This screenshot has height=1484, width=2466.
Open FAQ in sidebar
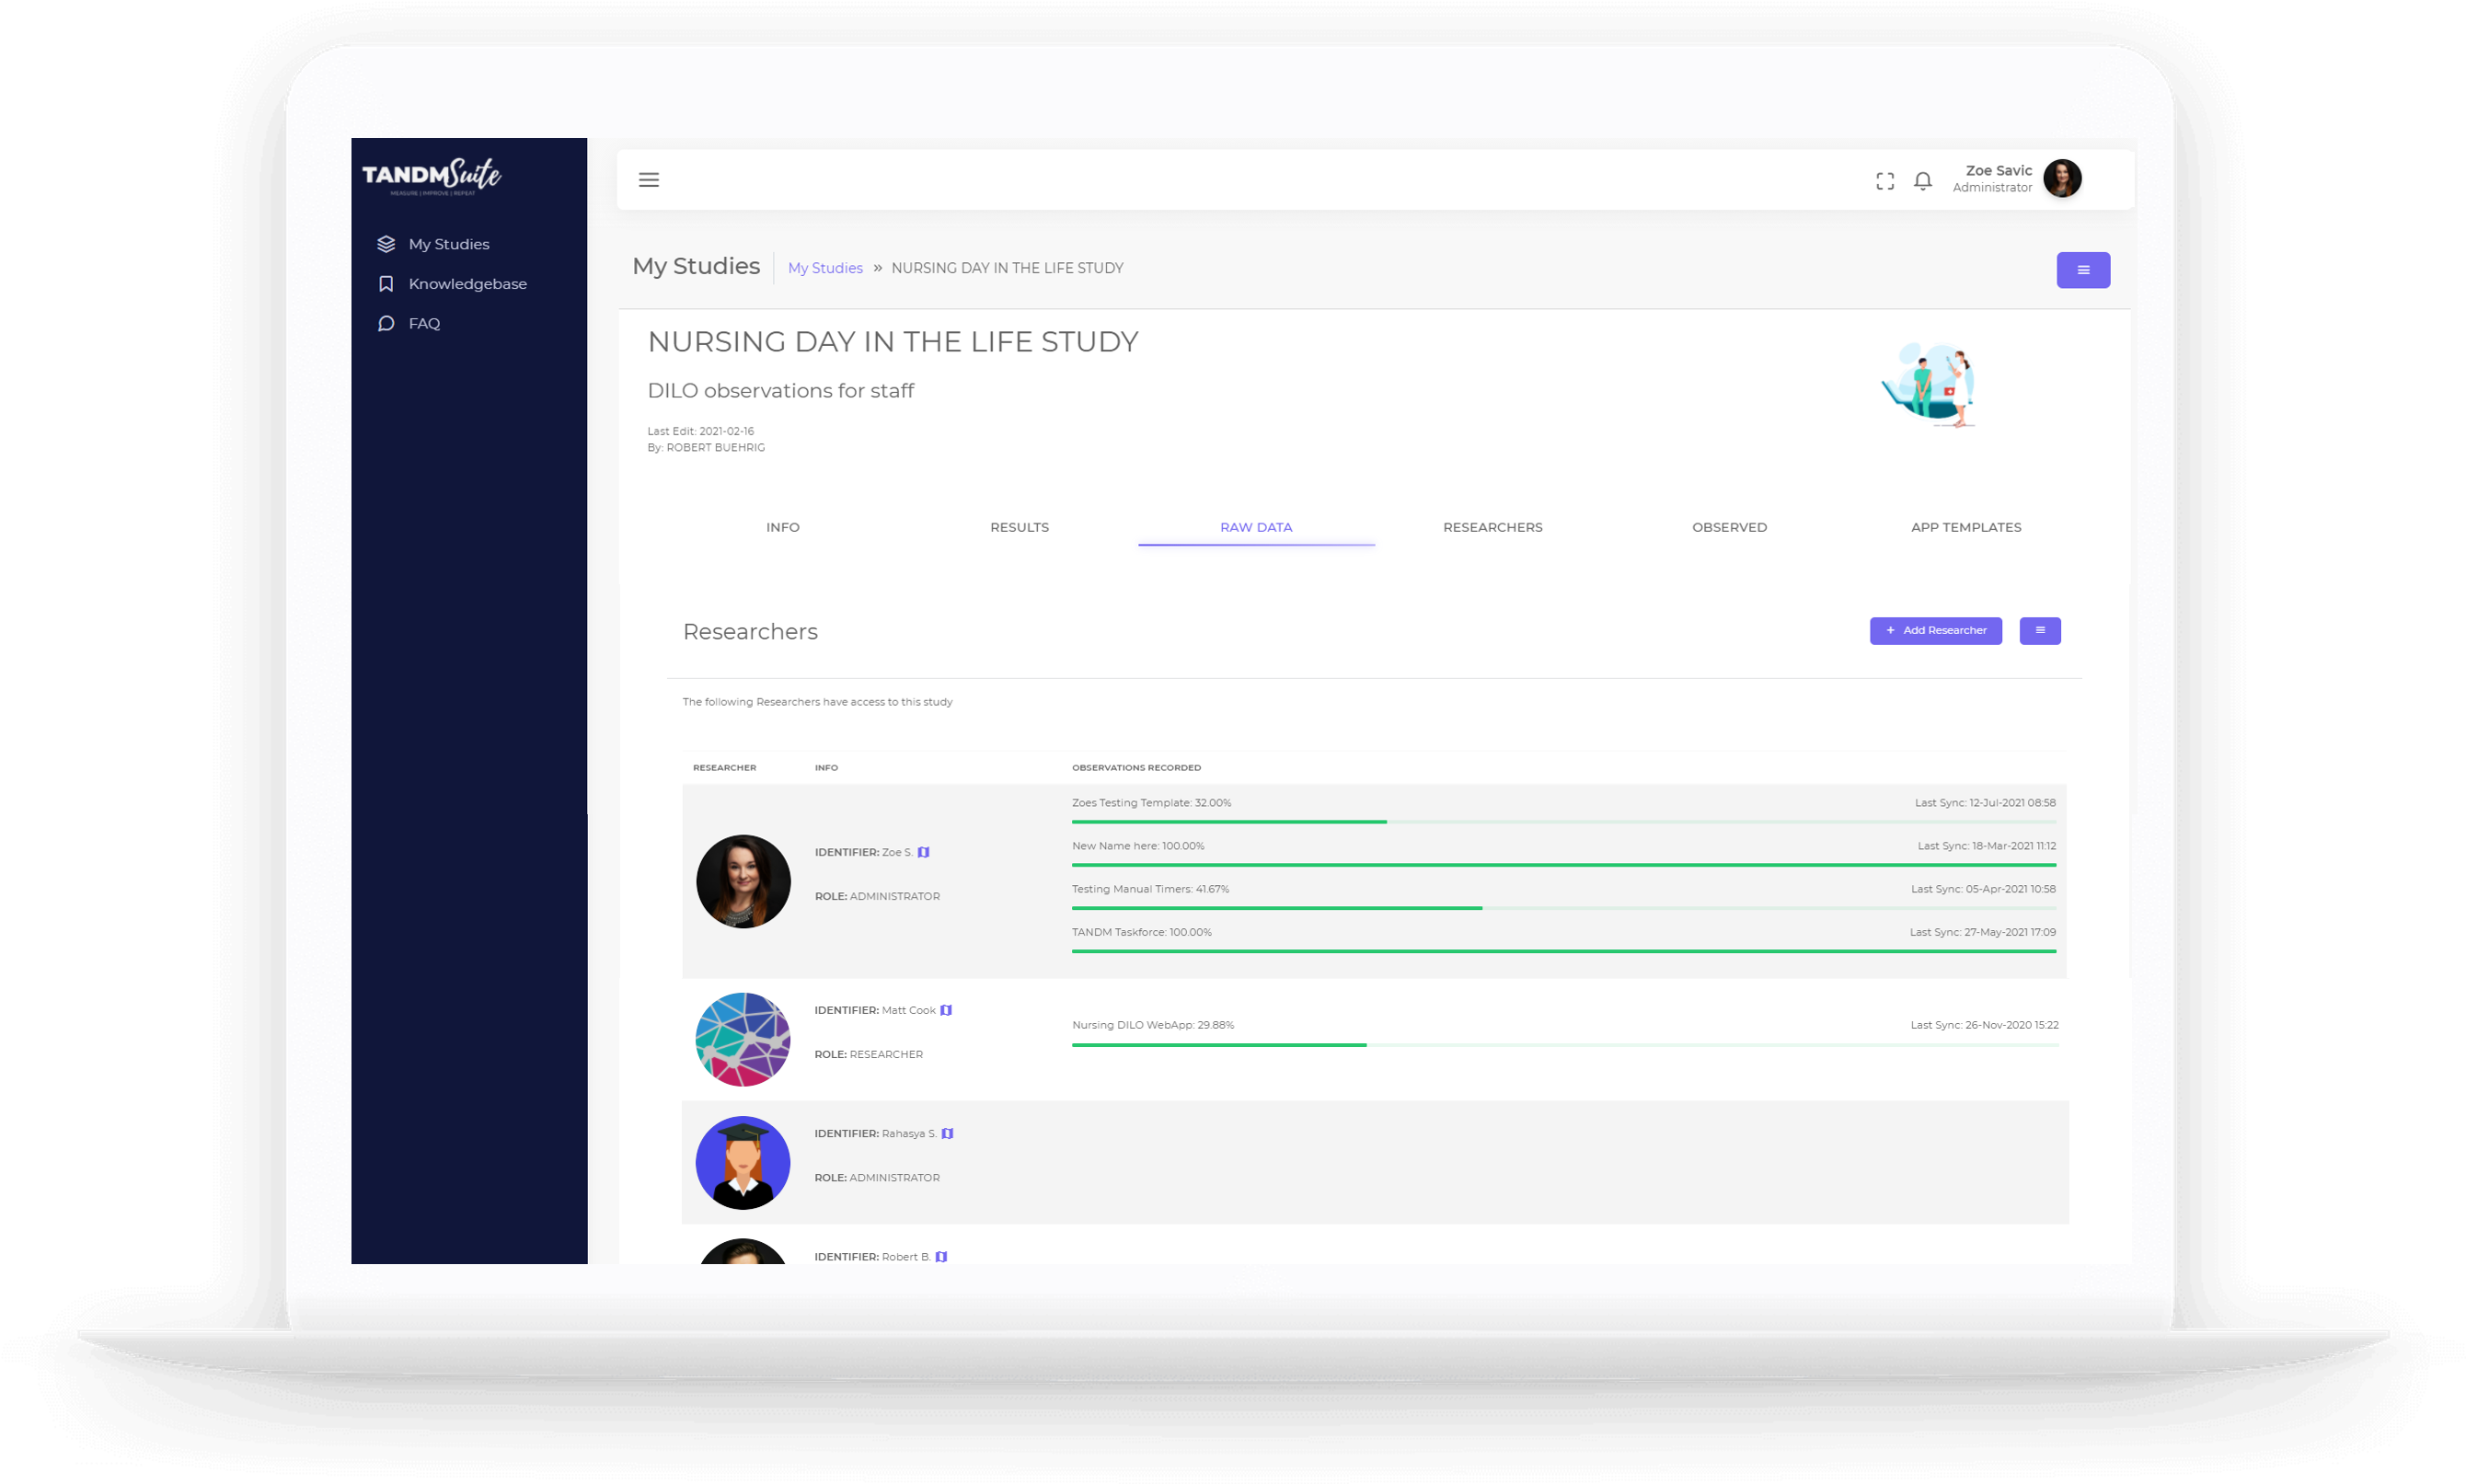pos(424,323)
